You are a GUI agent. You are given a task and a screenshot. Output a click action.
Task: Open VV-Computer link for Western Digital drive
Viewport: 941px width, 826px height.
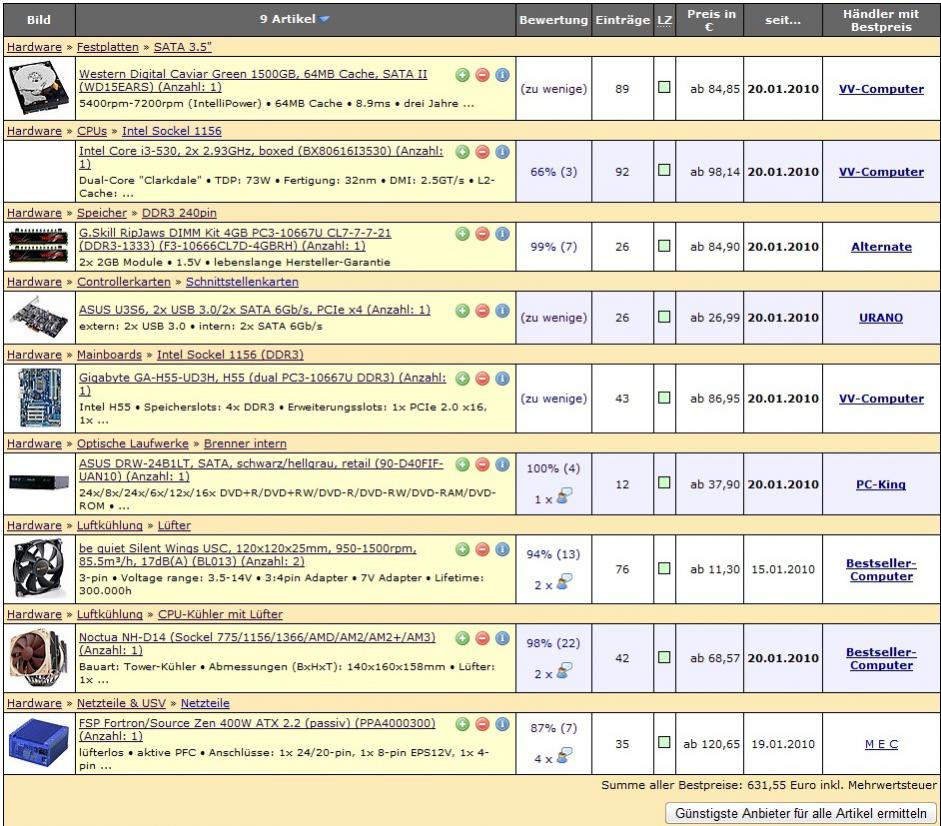[x=881, y=89]
